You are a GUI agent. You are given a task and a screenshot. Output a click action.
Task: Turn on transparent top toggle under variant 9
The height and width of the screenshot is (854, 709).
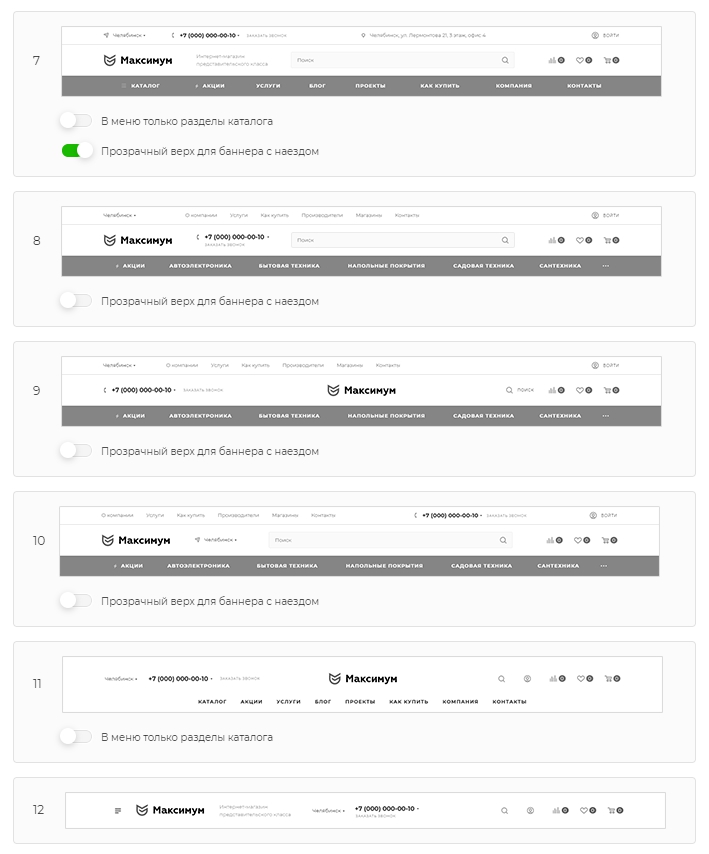tap(77, 450)
